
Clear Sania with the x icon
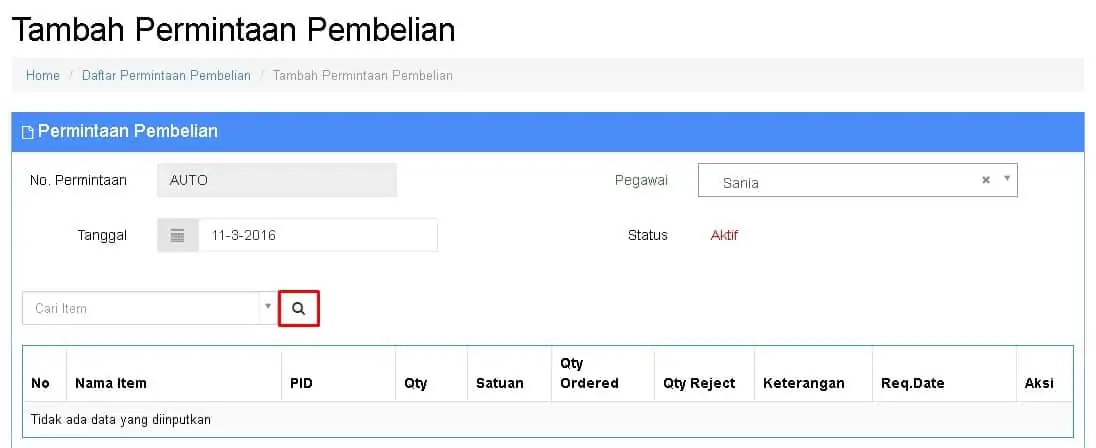[986, 180]
